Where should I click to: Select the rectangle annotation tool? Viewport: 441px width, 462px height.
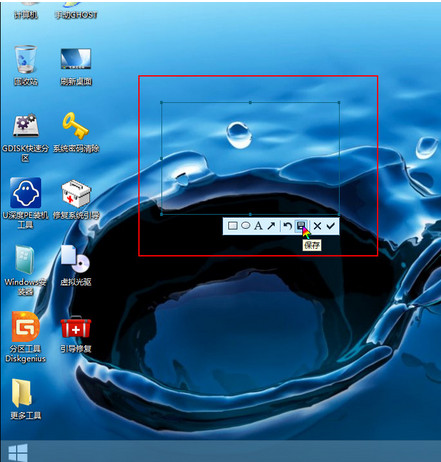tap(233, 226)
